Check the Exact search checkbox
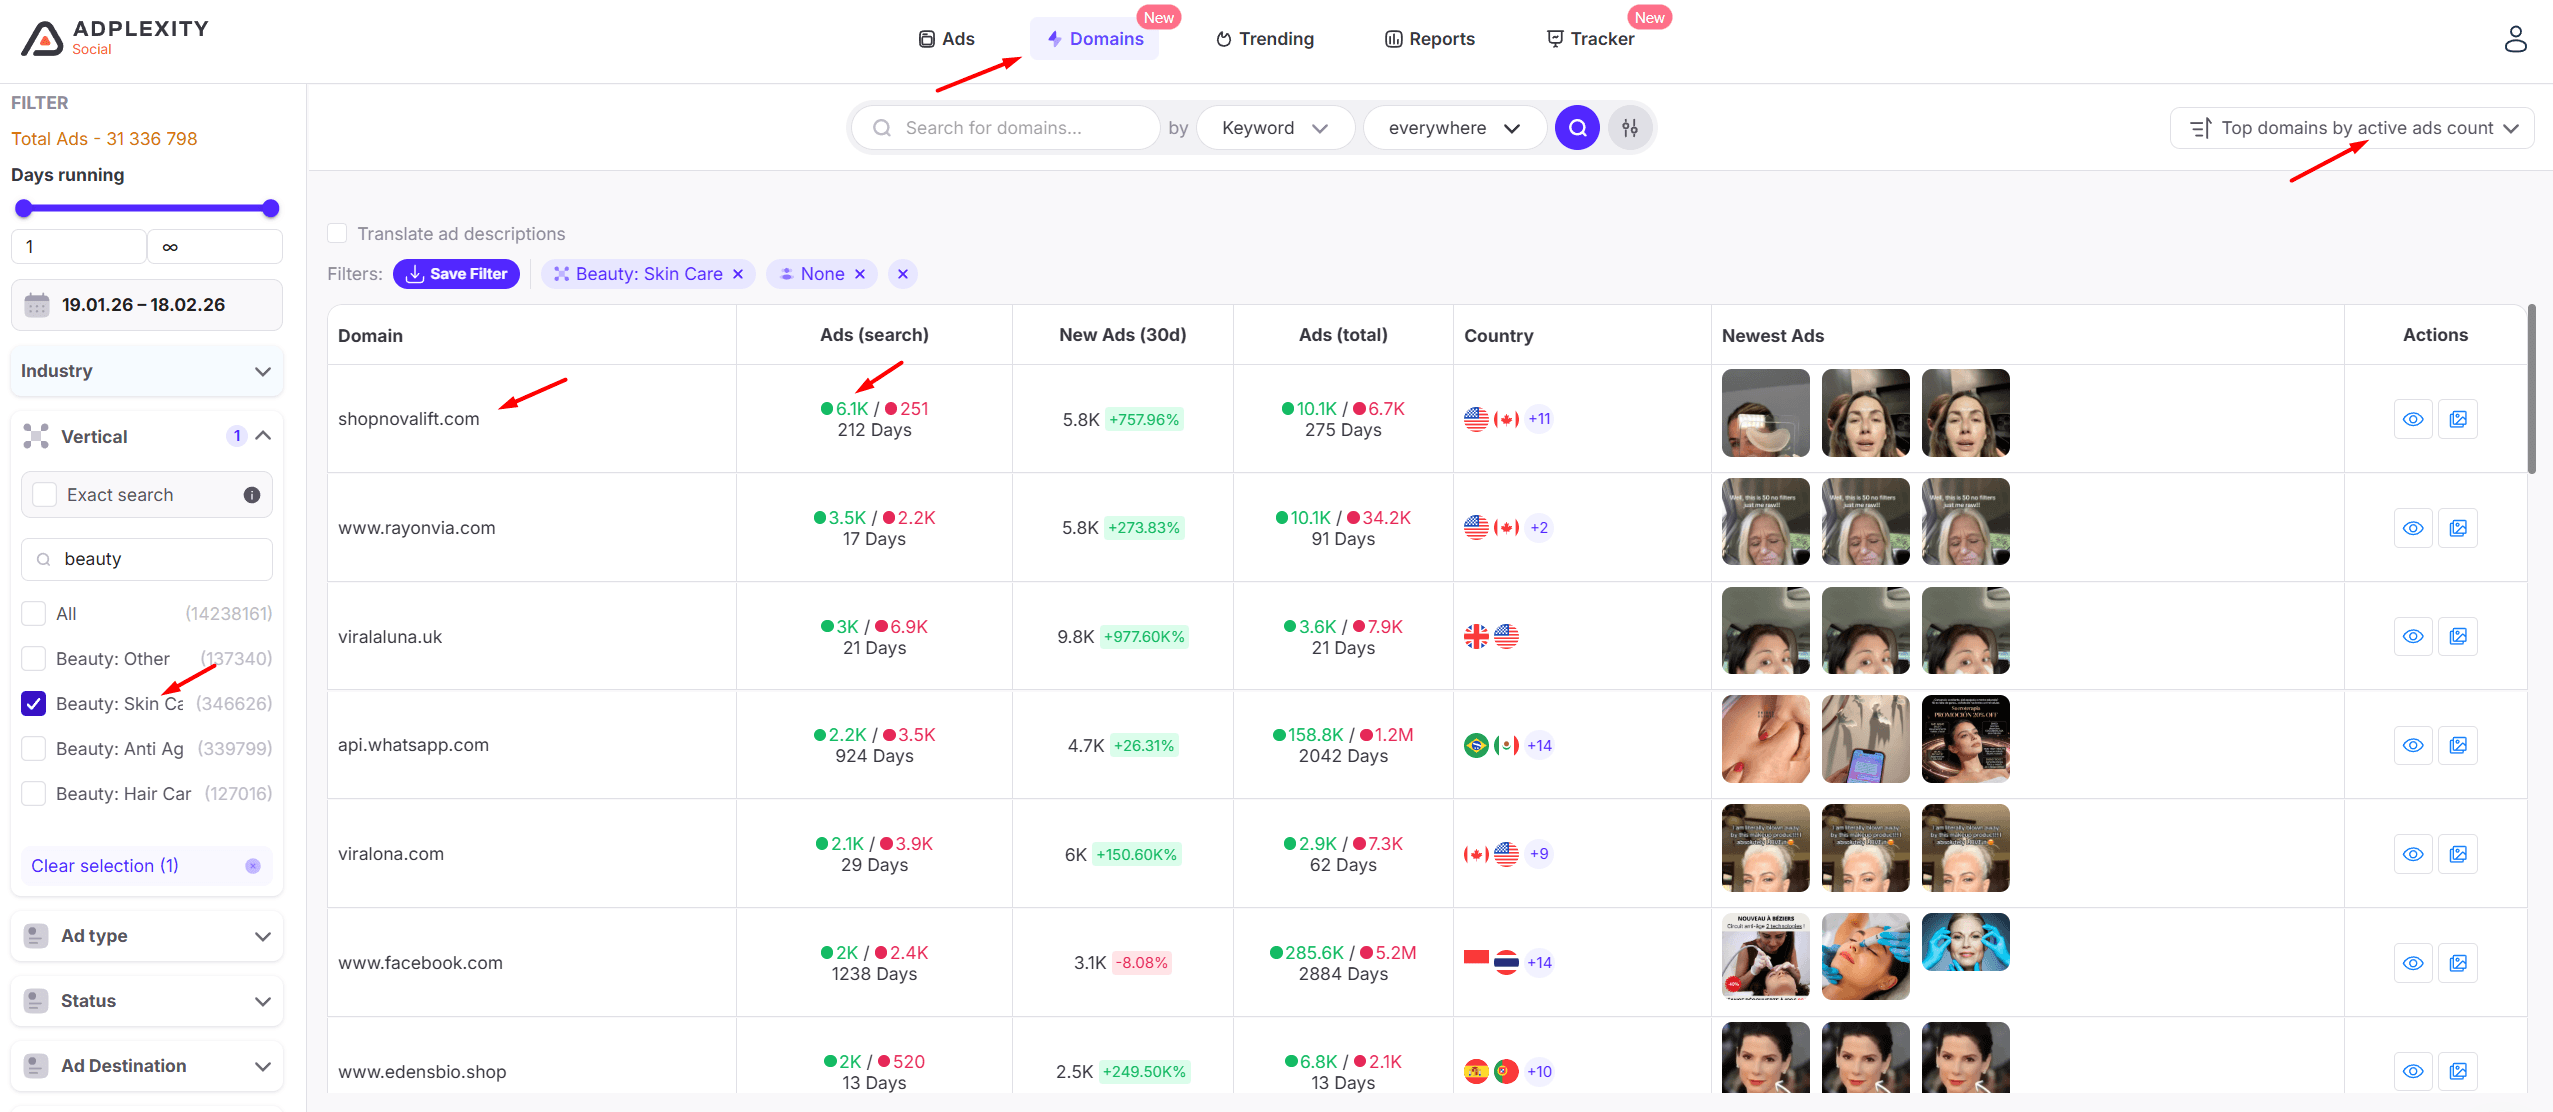2553x1112 pixels. pos(45,495)
